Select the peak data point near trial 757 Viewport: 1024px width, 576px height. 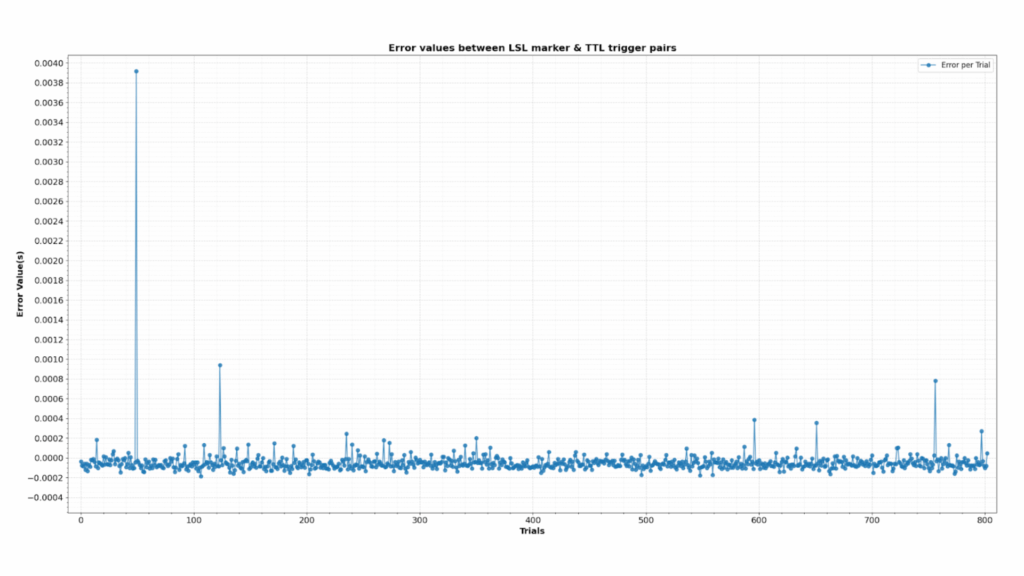(x=935, y=381)
